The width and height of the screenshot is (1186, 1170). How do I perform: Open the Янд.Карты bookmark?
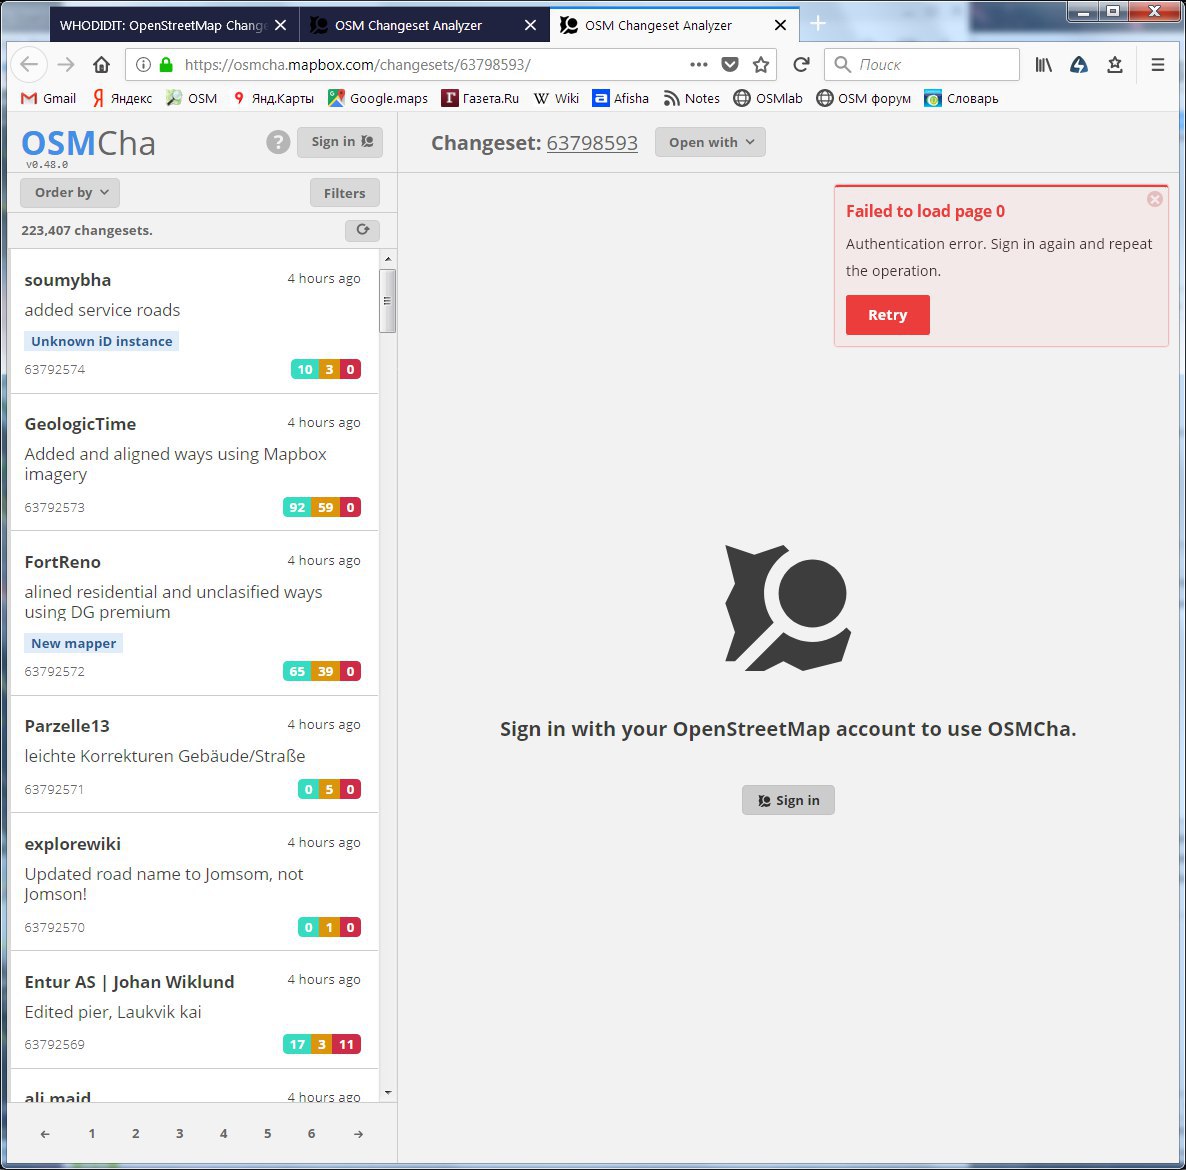click(x=273, y=98)
